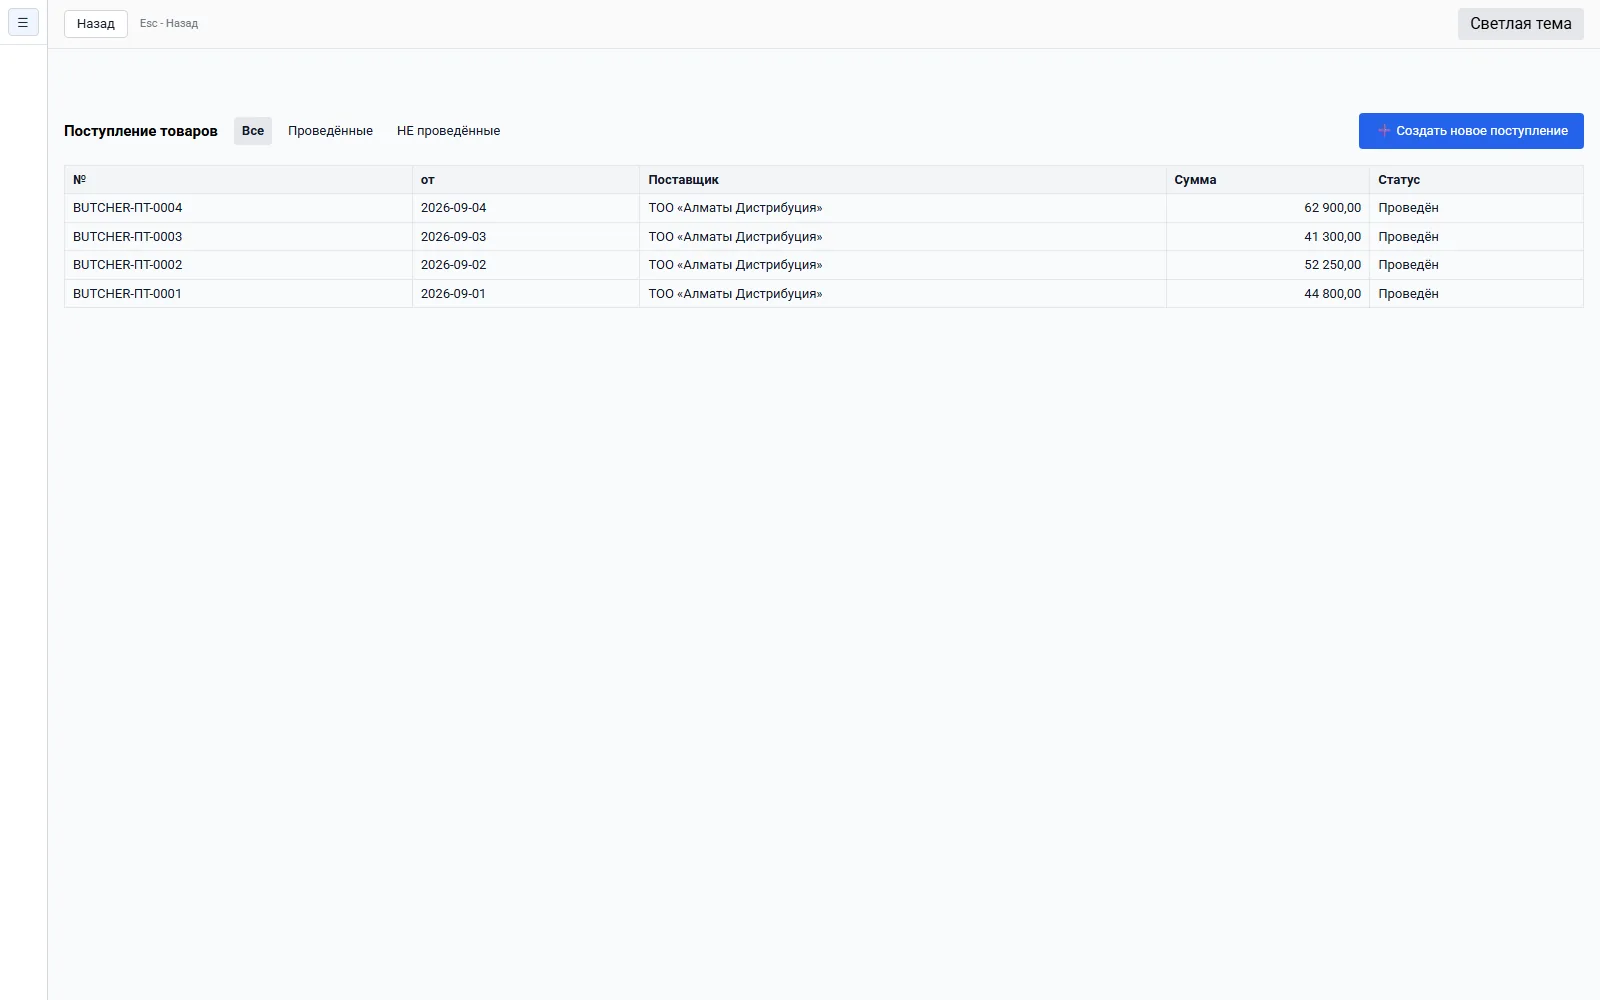Click supplier cell in the 2026-09-01 row
This screenshot has height=1000, width=1600.
coord(903,294)
